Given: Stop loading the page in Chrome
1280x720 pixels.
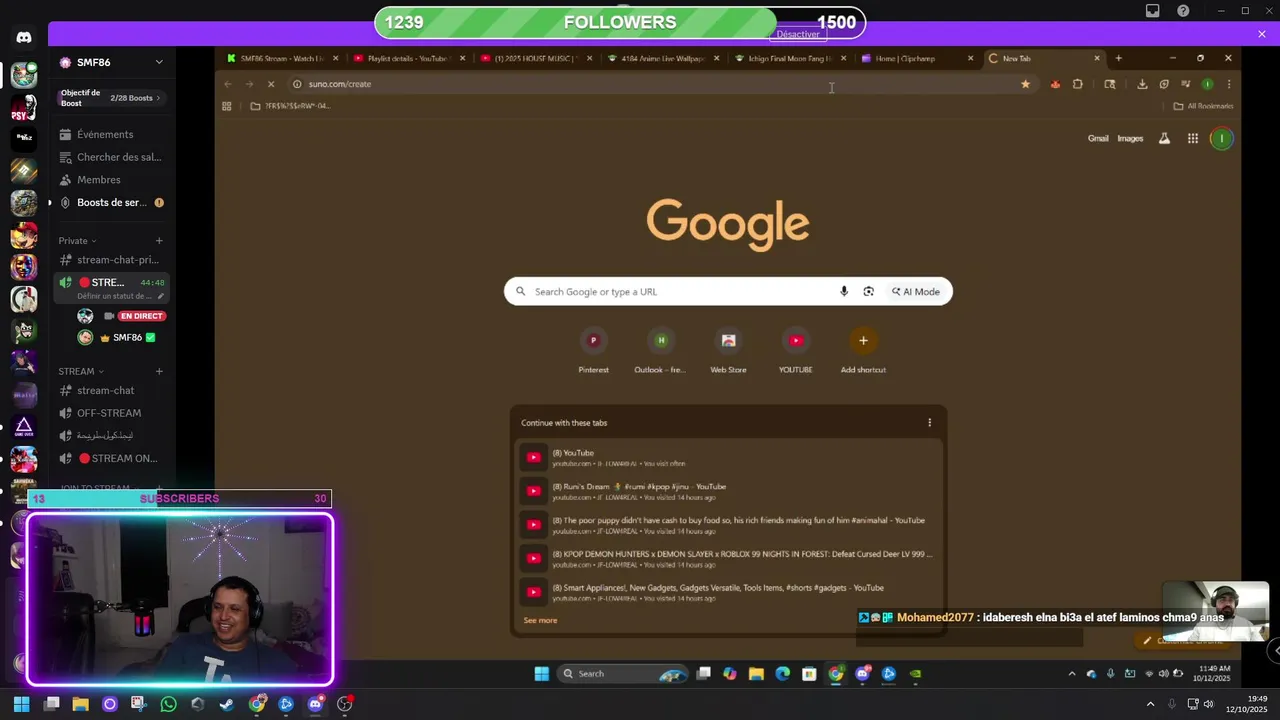Looking at the screenshot, I should pos(270,84).
